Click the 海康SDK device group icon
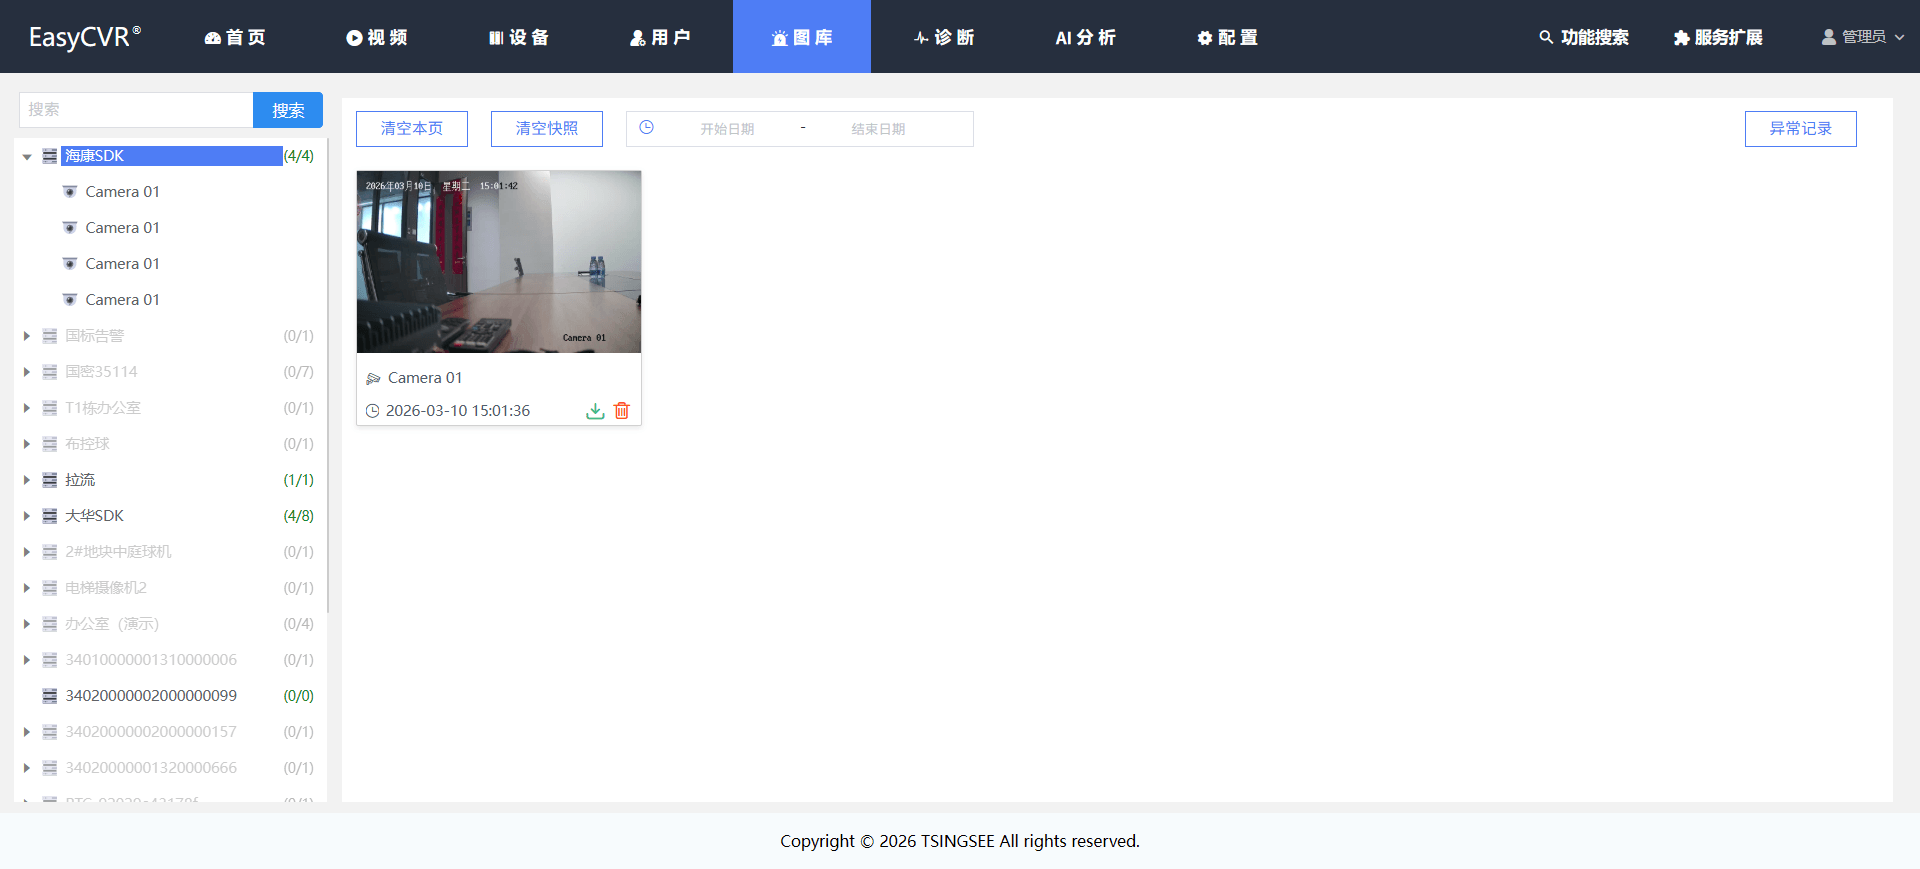1920x869 pixels. point(49,156)
